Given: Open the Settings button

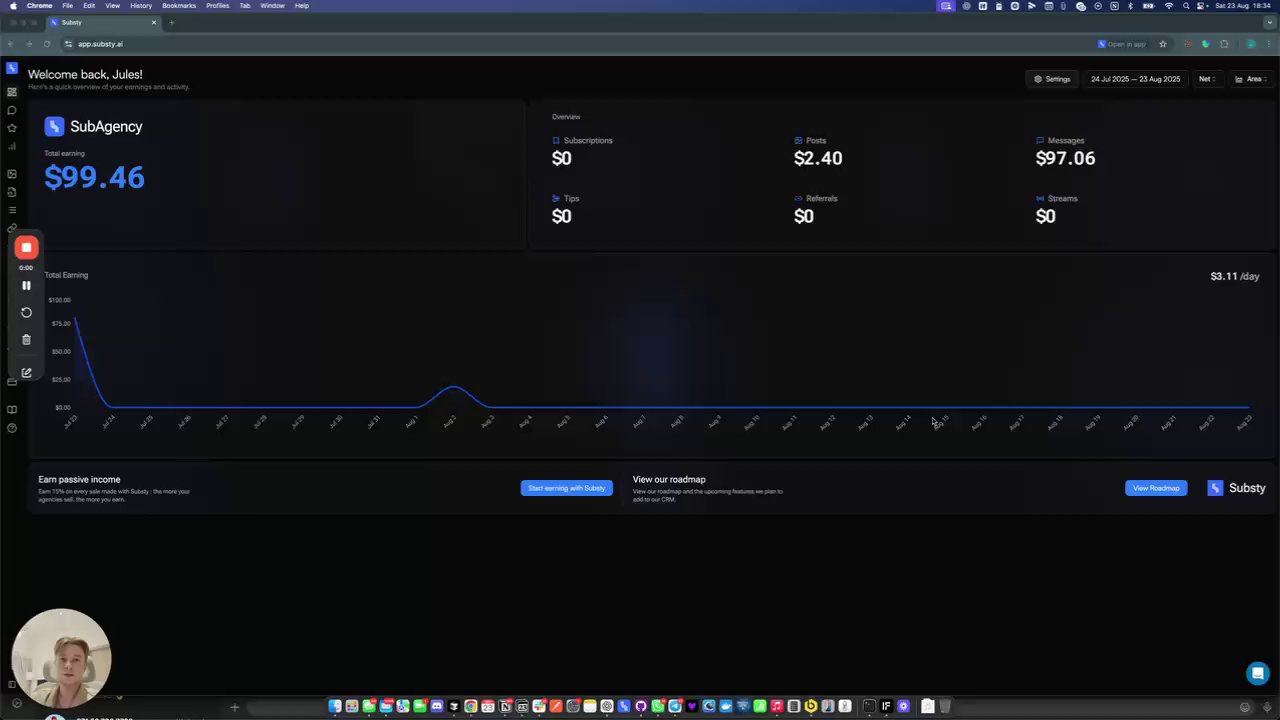Looking at the screenshot, I should [1052, 79].
